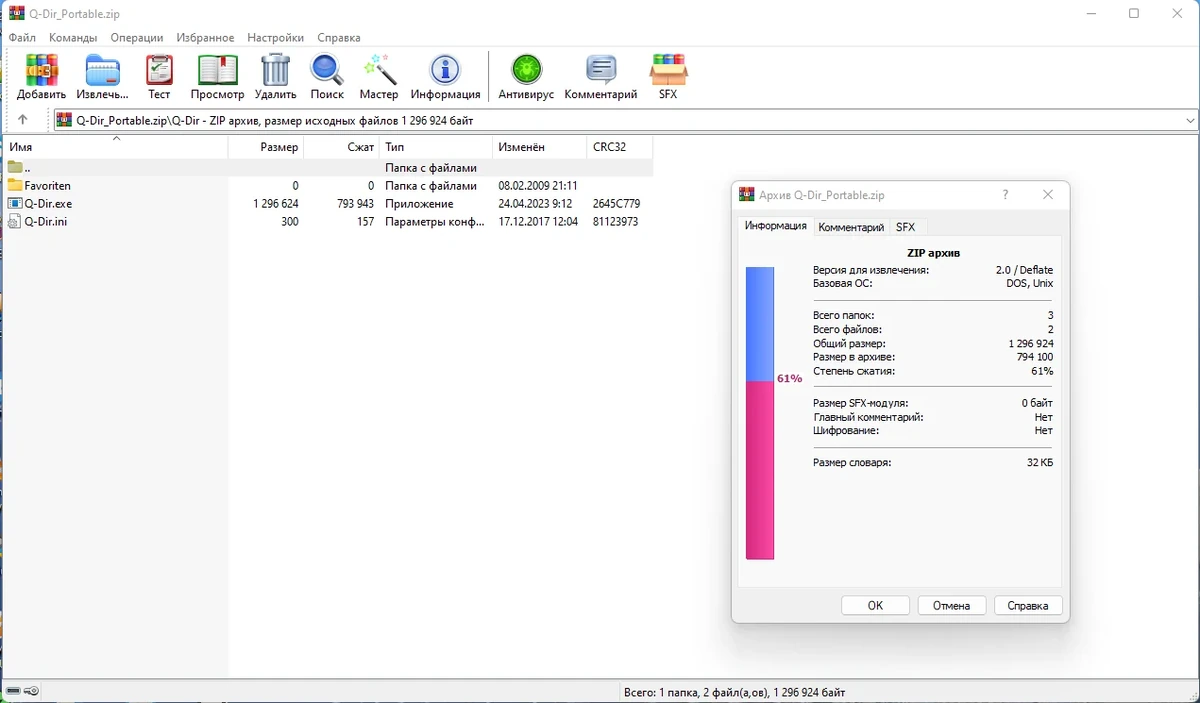Image resolution: width=1200 pixels, height=703 pixels.
Task: Click the archive icon in address bar
Action: [64, 120]
